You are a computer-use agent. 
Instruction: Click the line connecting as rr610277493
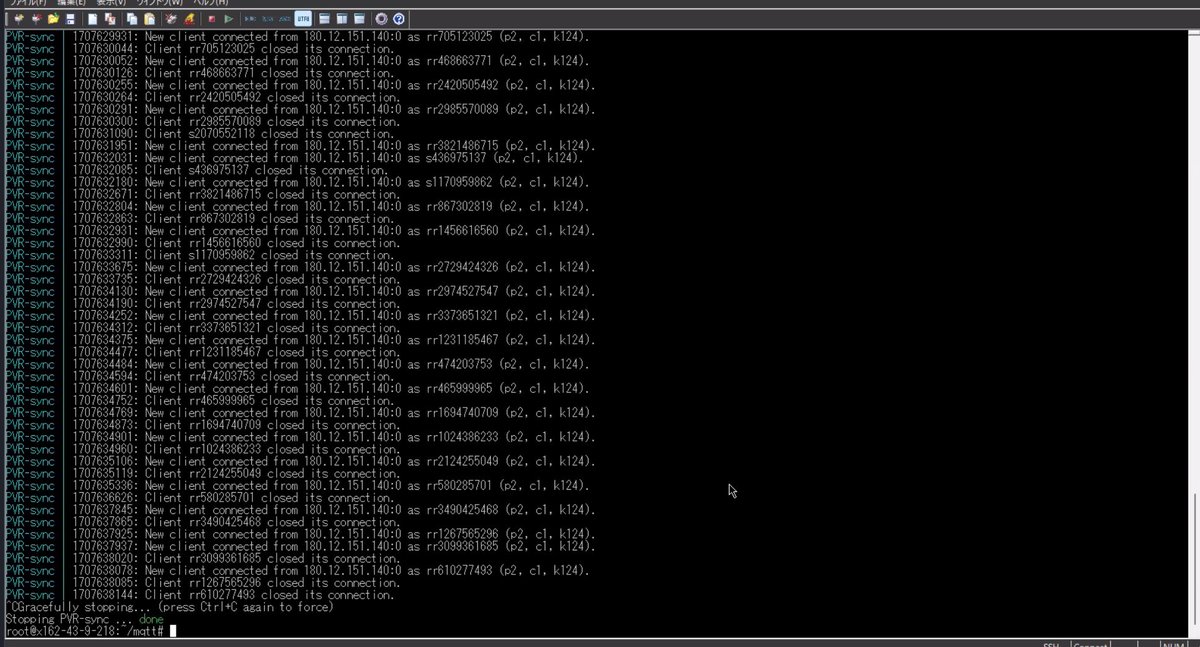pos(300,570)
